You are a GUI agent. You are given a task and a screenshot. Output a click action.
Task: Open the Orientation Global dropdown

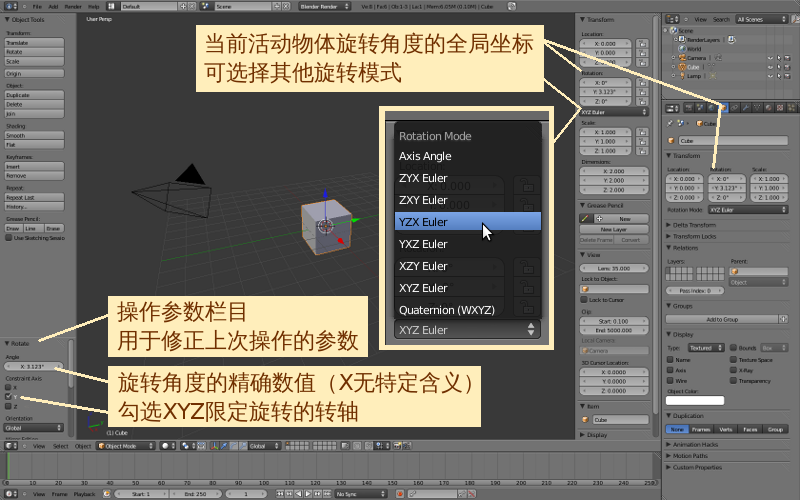tap(34, 428)
